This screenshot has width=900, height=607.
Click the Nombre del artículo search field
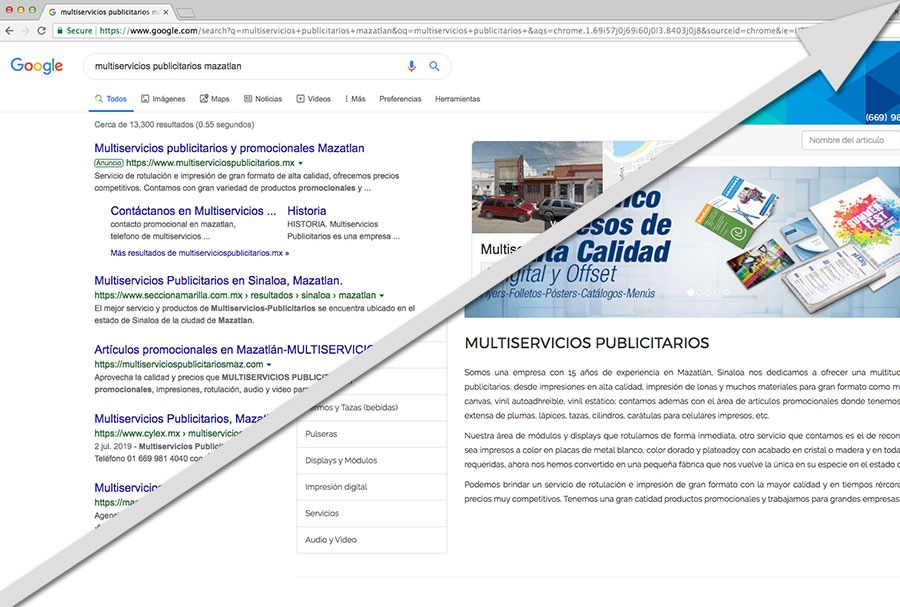coord(850,140)
